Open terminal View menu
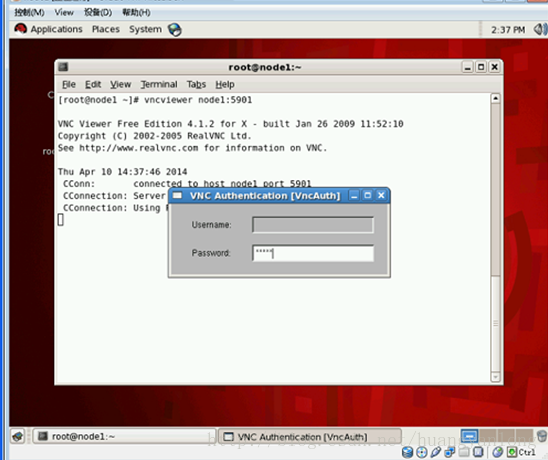 121,85
